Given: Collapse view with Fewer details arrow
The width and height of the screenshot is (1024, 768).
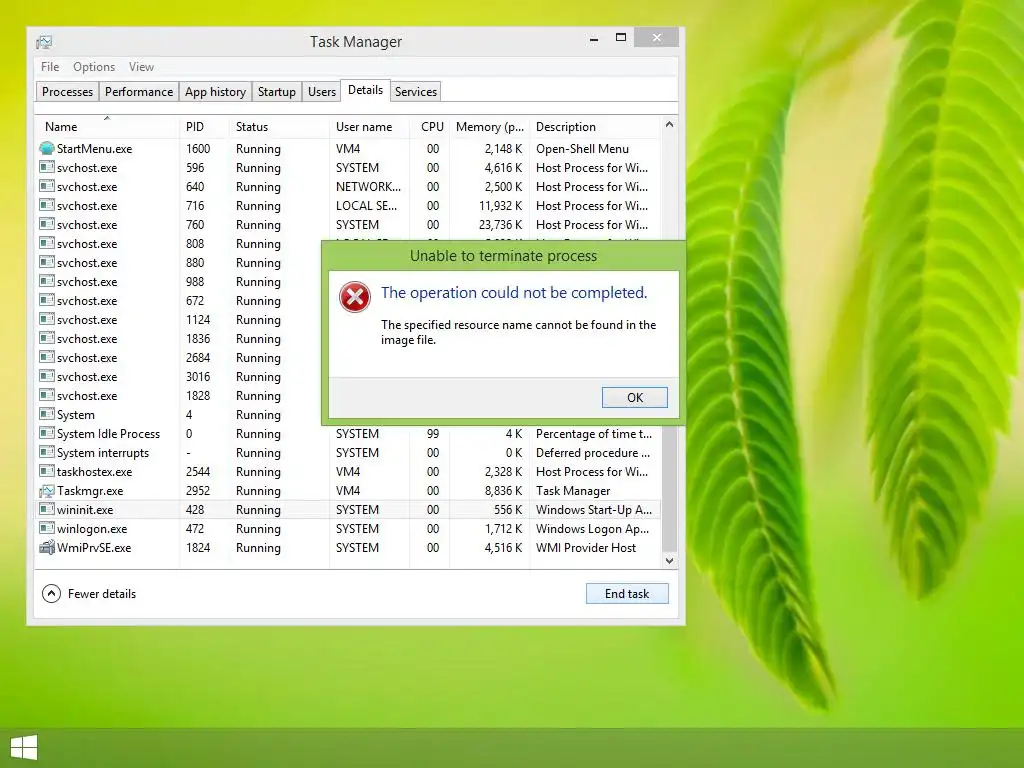Looking at the screenshot, I should pos(51,594).
